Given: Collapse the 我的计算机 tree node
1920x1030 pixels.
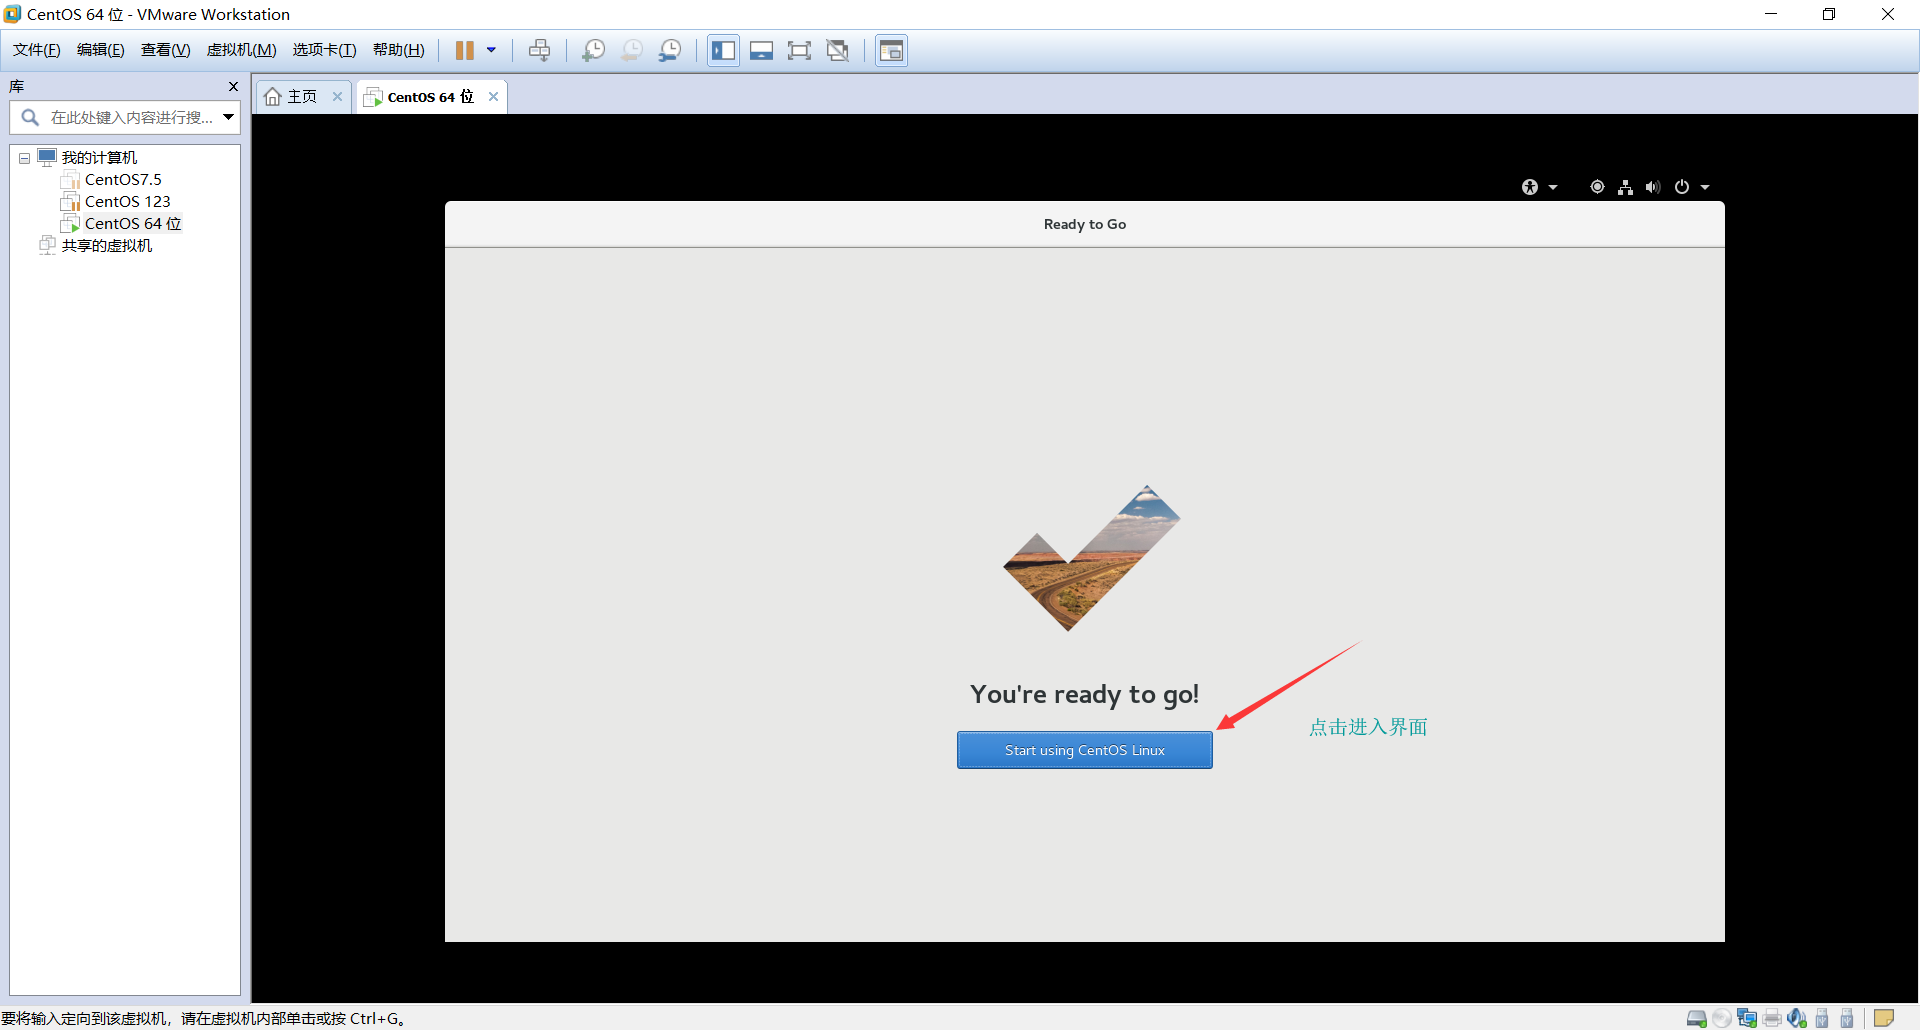Looking at the screenshot, I should coord(24,158).
